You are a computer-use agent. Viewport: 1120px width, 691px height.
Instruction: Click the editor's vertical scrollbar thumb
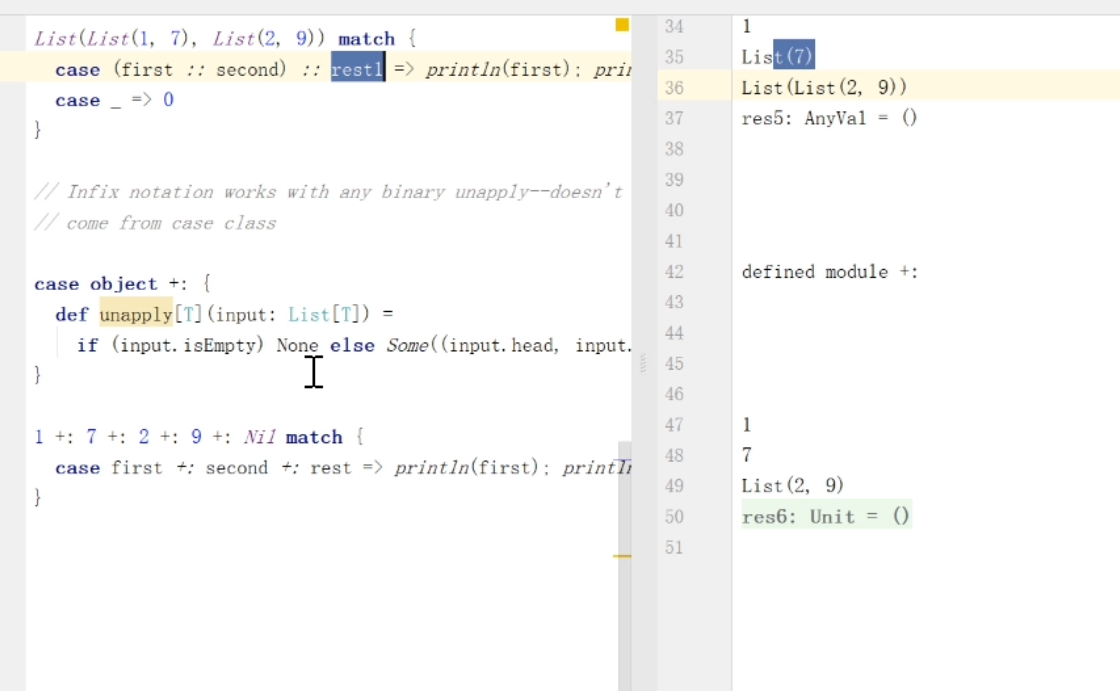pos(625,566)
